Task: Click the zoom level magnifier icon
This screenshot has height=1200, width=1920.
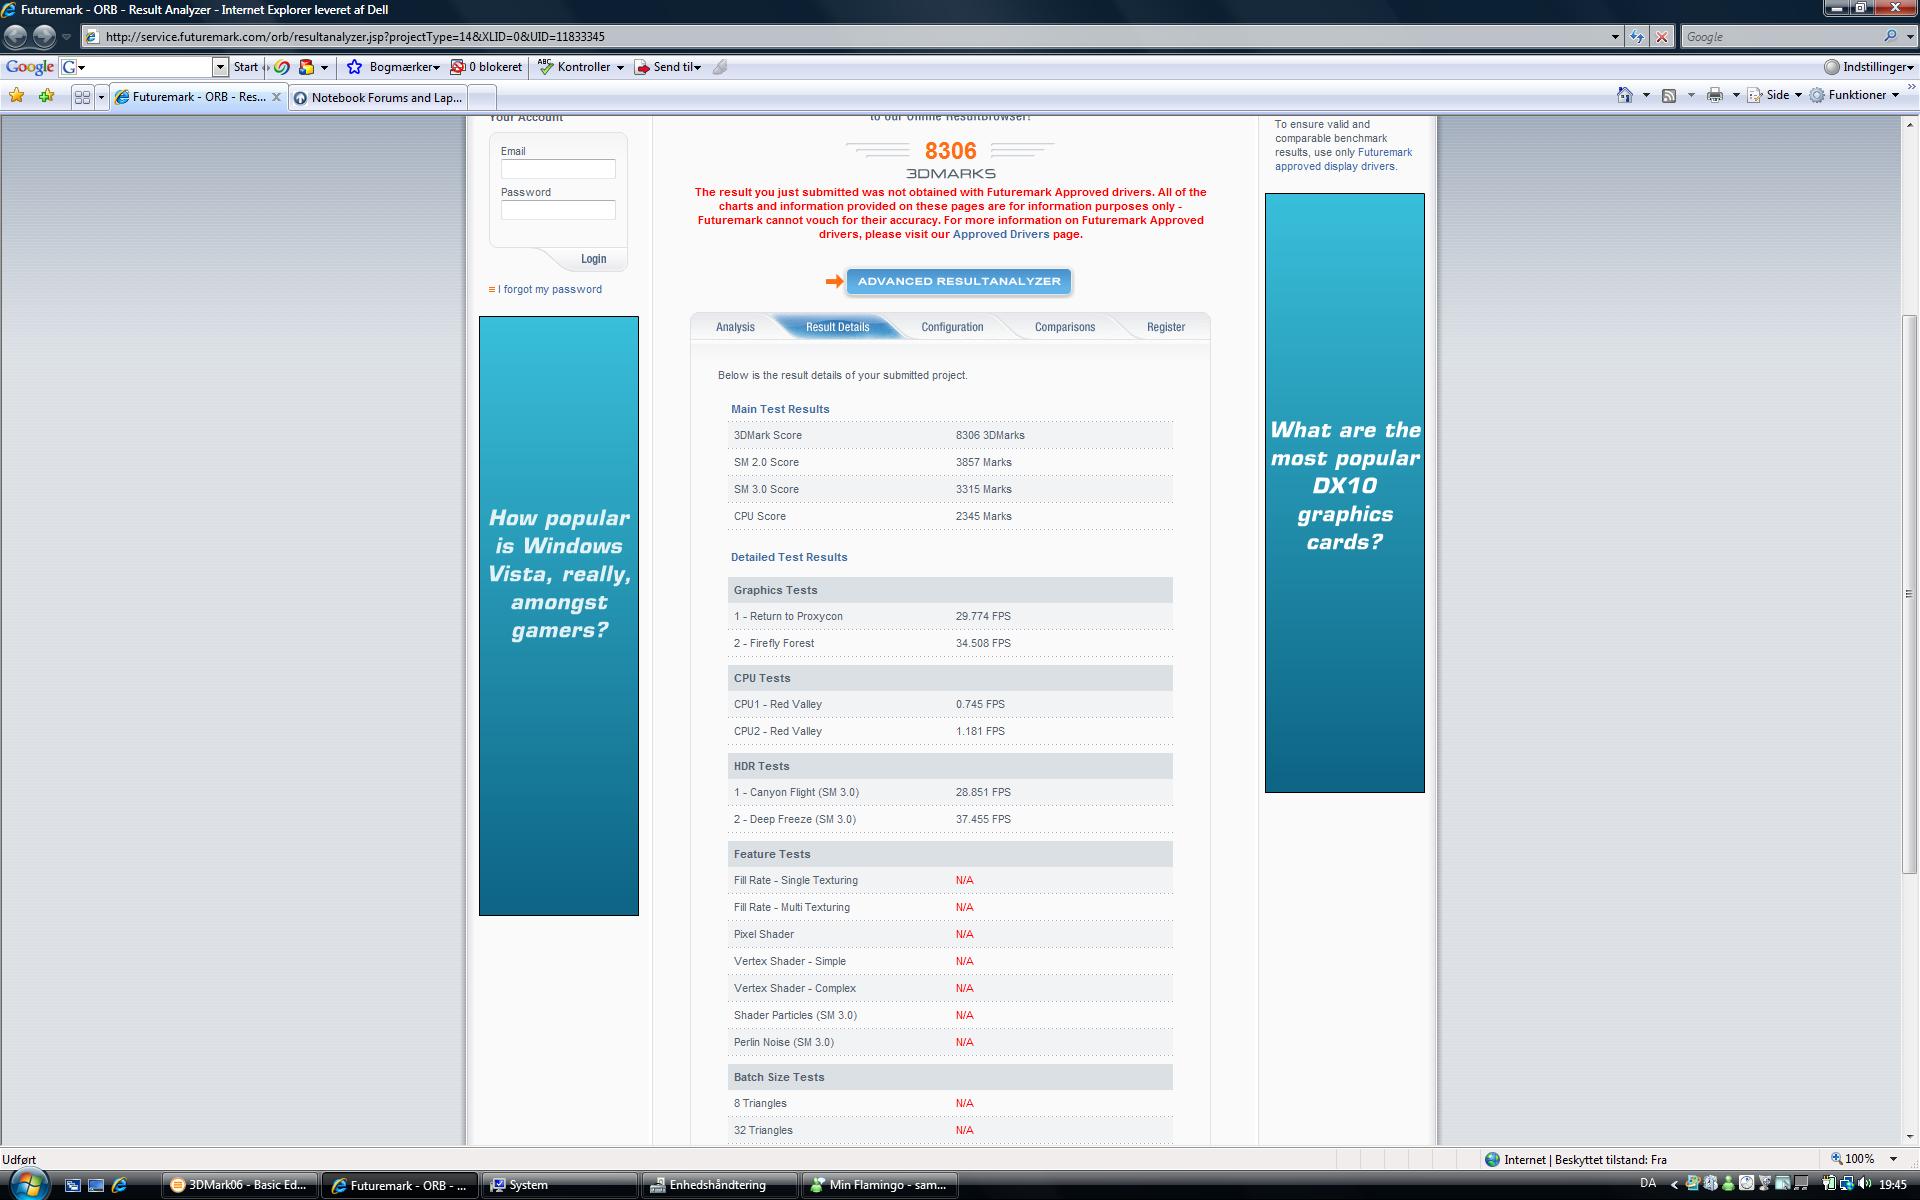Action: (1837, 1159)
